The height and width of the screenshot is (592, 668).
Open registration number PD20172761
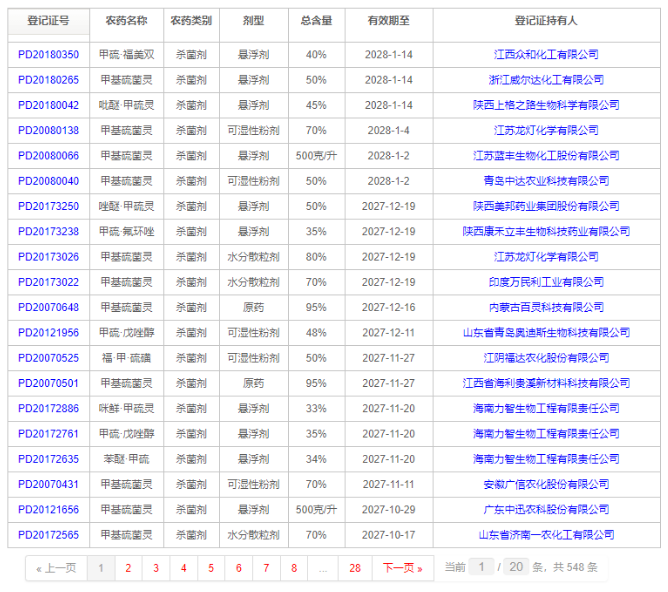[48, 434]
